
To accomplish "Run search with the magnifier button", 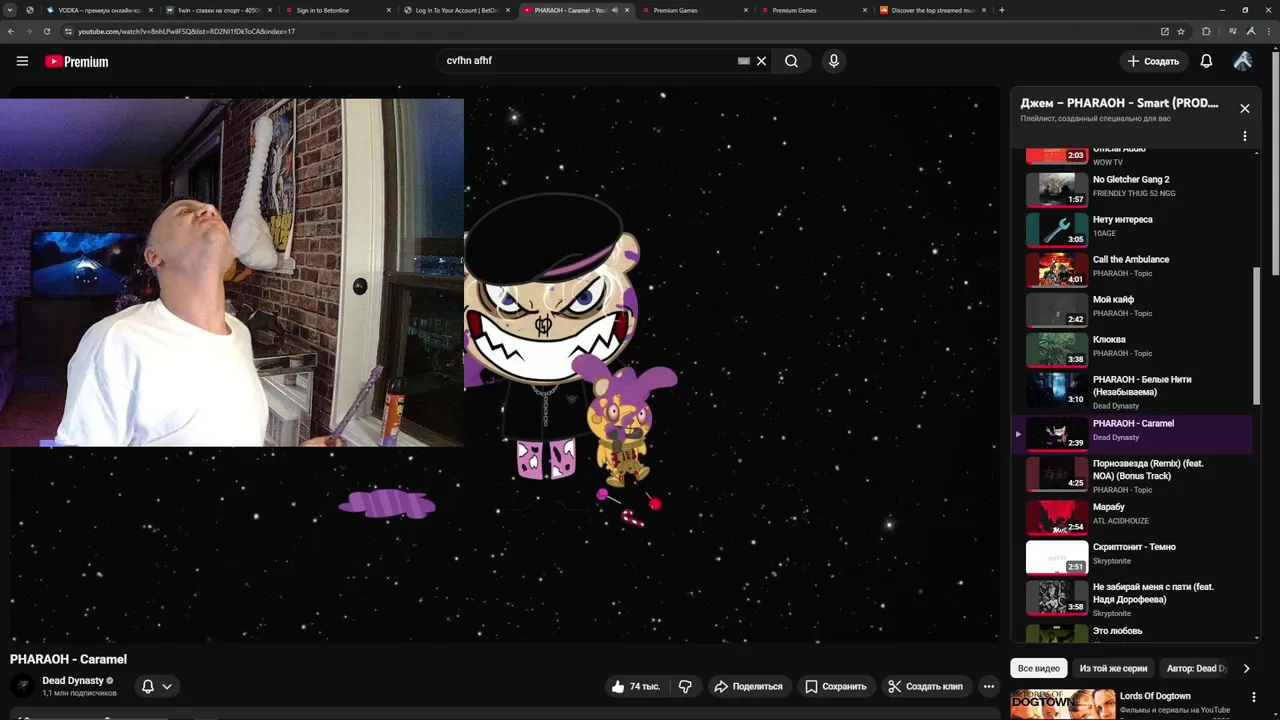I will click(x=791, y=61).
